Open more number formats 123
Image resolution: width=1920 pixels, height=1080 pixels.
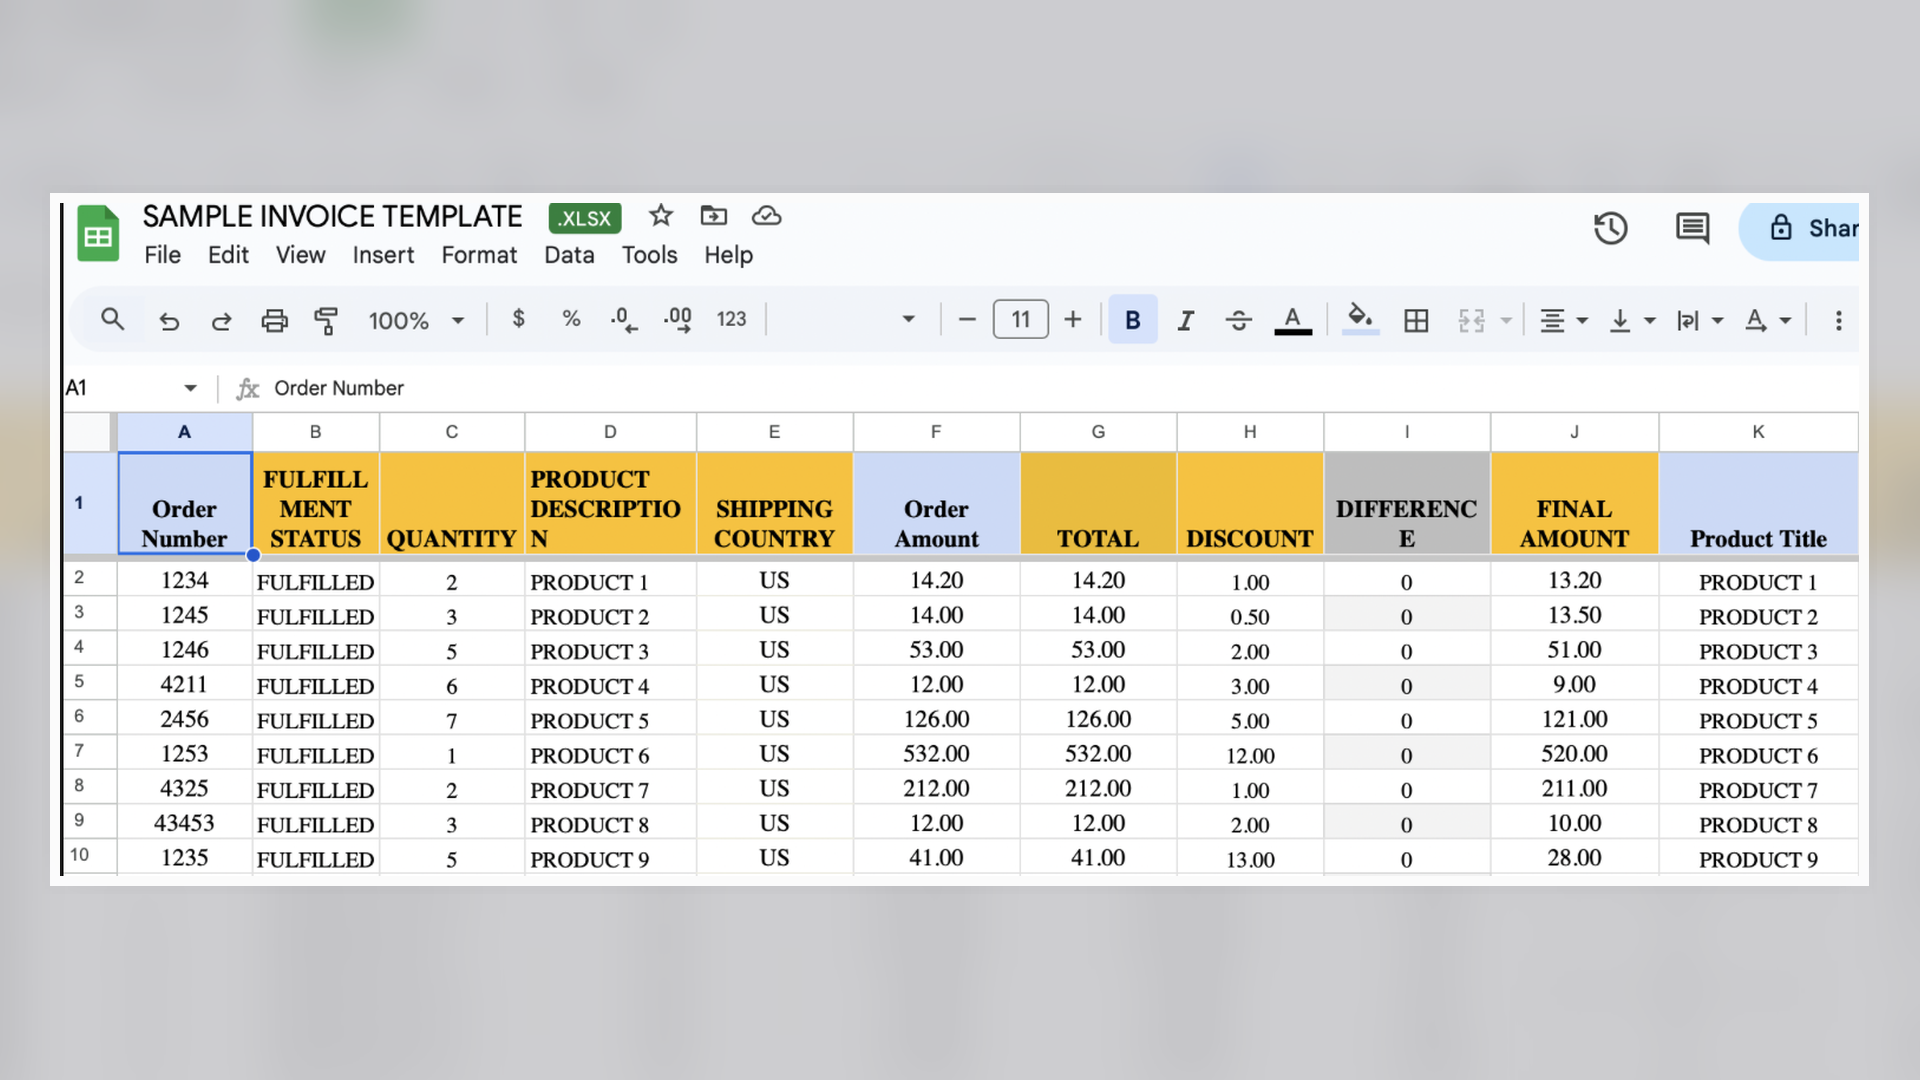pos(731,319)
